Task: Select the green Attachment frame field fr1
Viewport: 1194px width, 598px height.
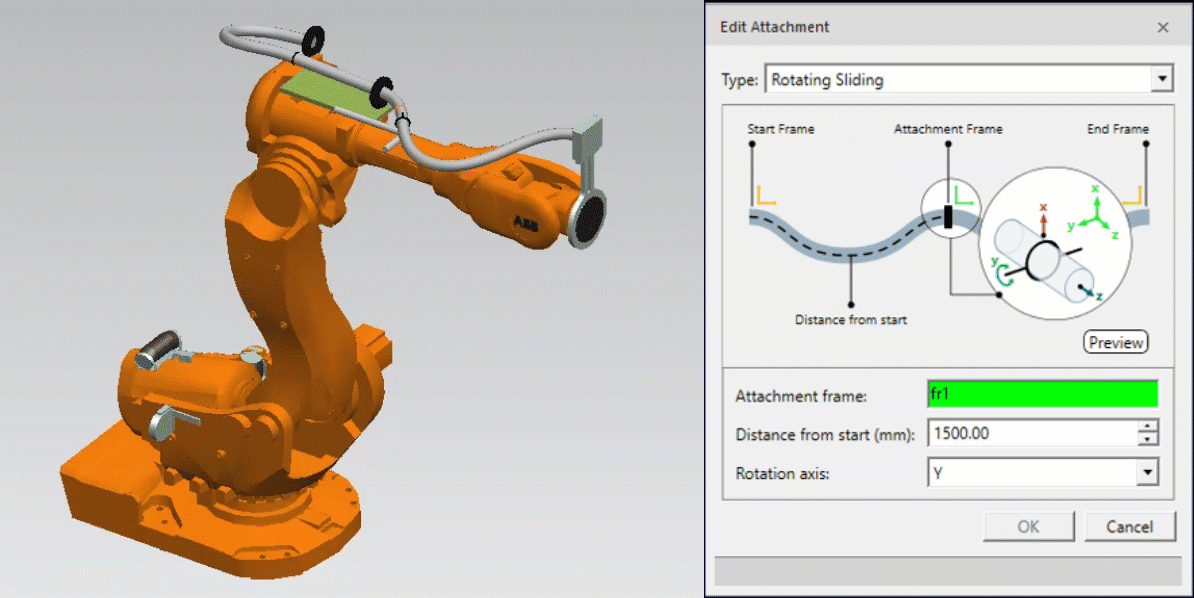Action: pyautogui.click(x=1042, y=394)
